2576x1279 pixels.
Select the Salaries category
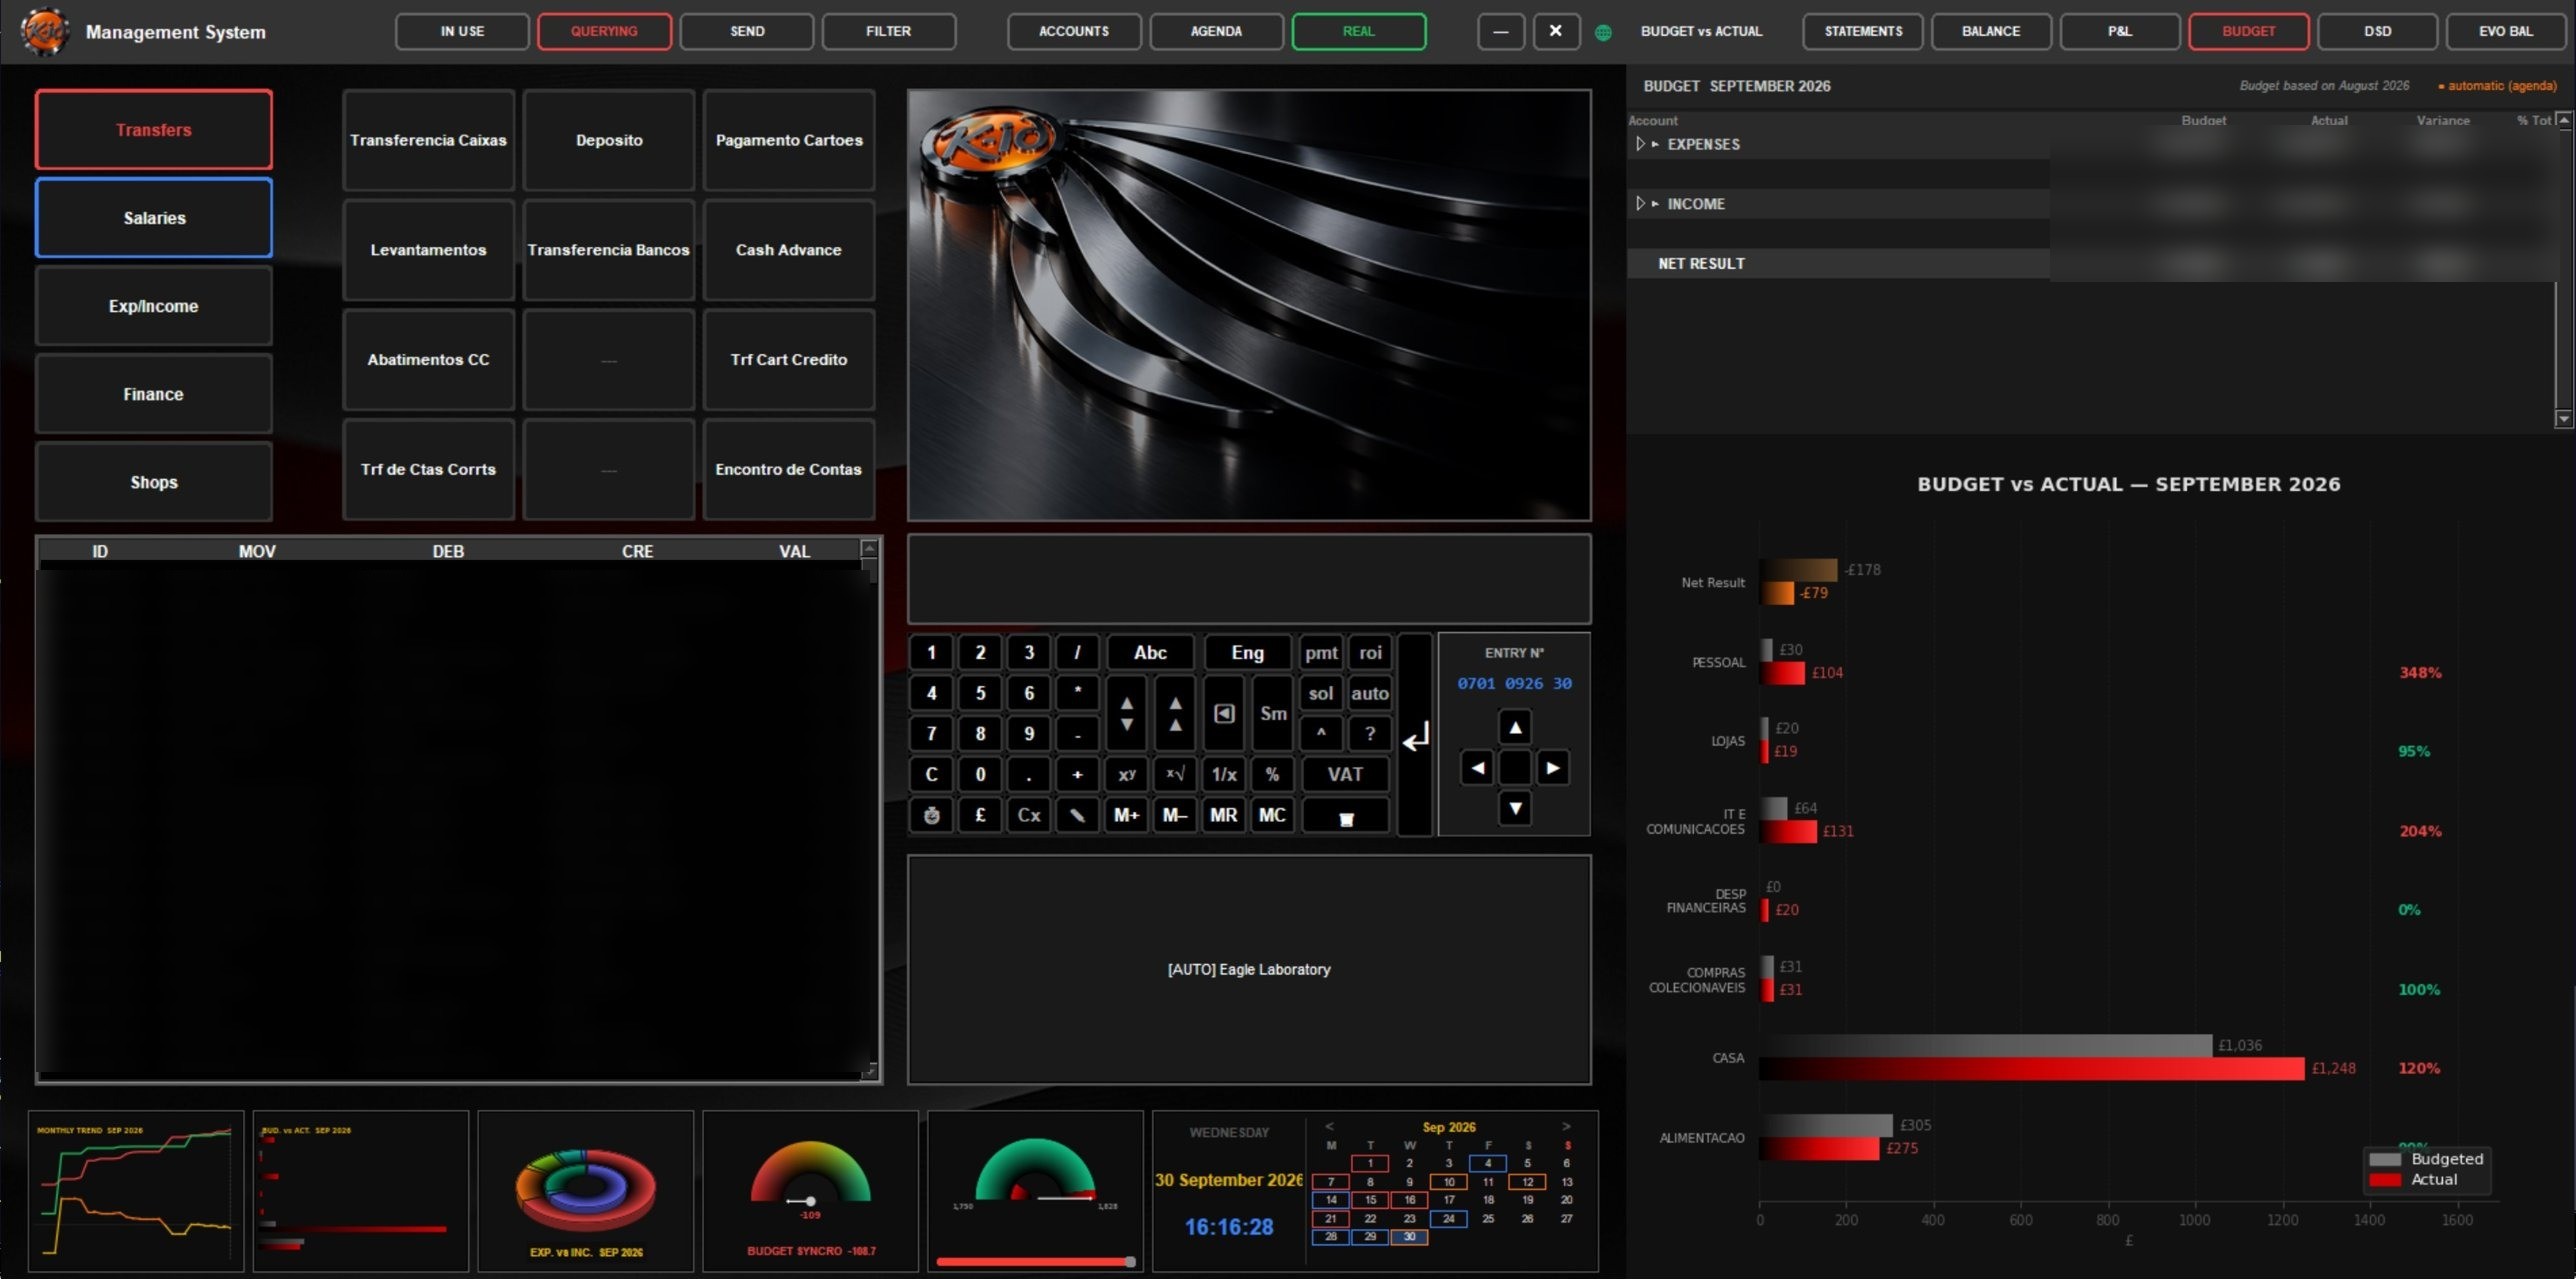tap(154, 218)
